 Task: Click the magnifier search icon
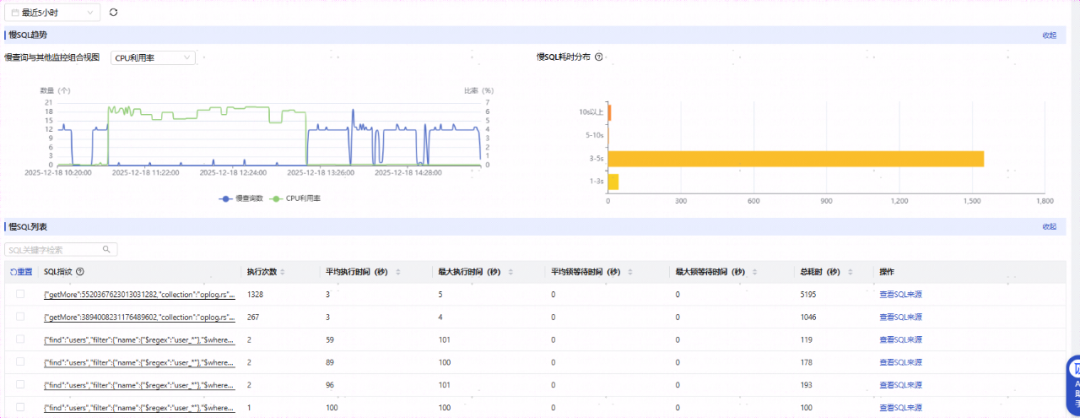(x=106, y=249)
